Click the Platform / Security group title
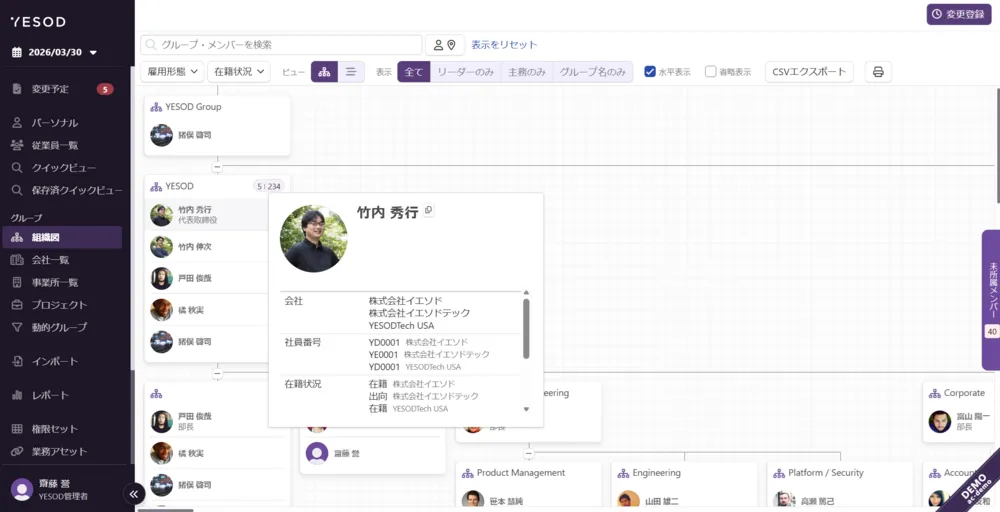The image size is (1000, 512). click(x=826, y=473)
